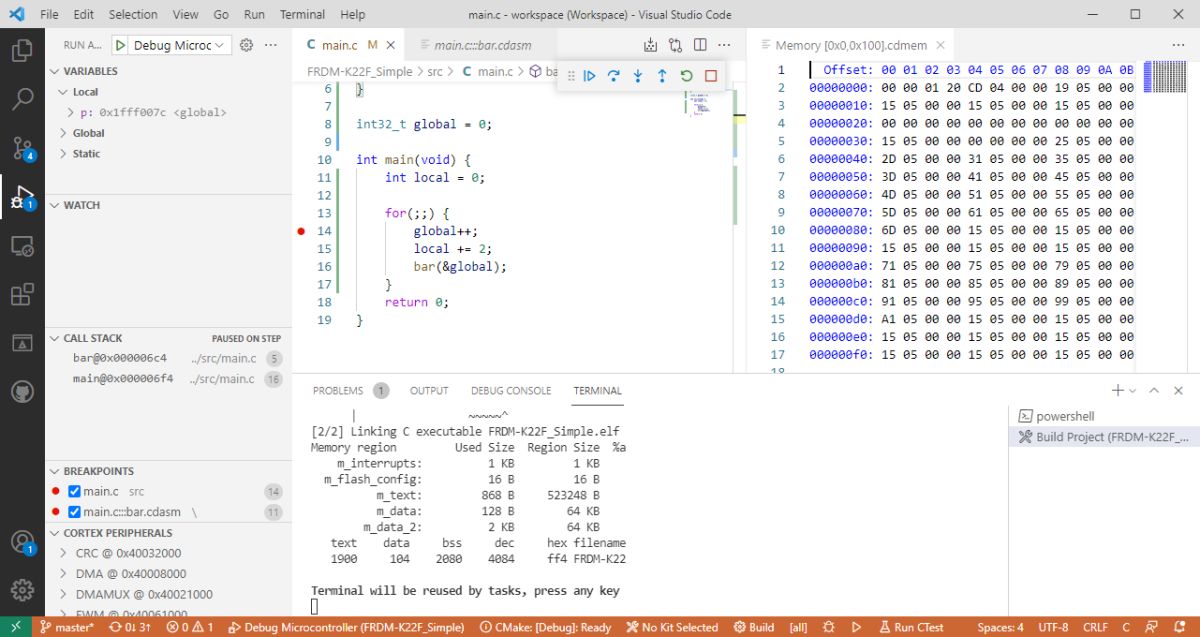The image size is (1200, 637).
Task: Open the debug configuration dropdown
Action: (x=181, y=45)
